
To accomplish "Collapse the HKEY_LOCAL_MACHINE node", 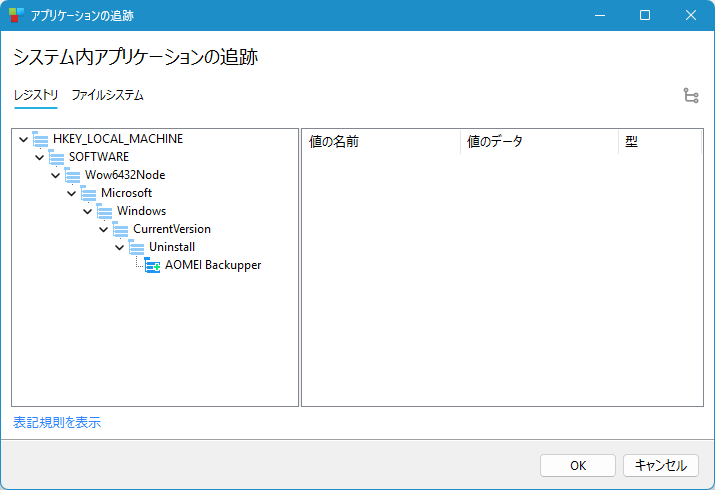I will tap(24, 139).
